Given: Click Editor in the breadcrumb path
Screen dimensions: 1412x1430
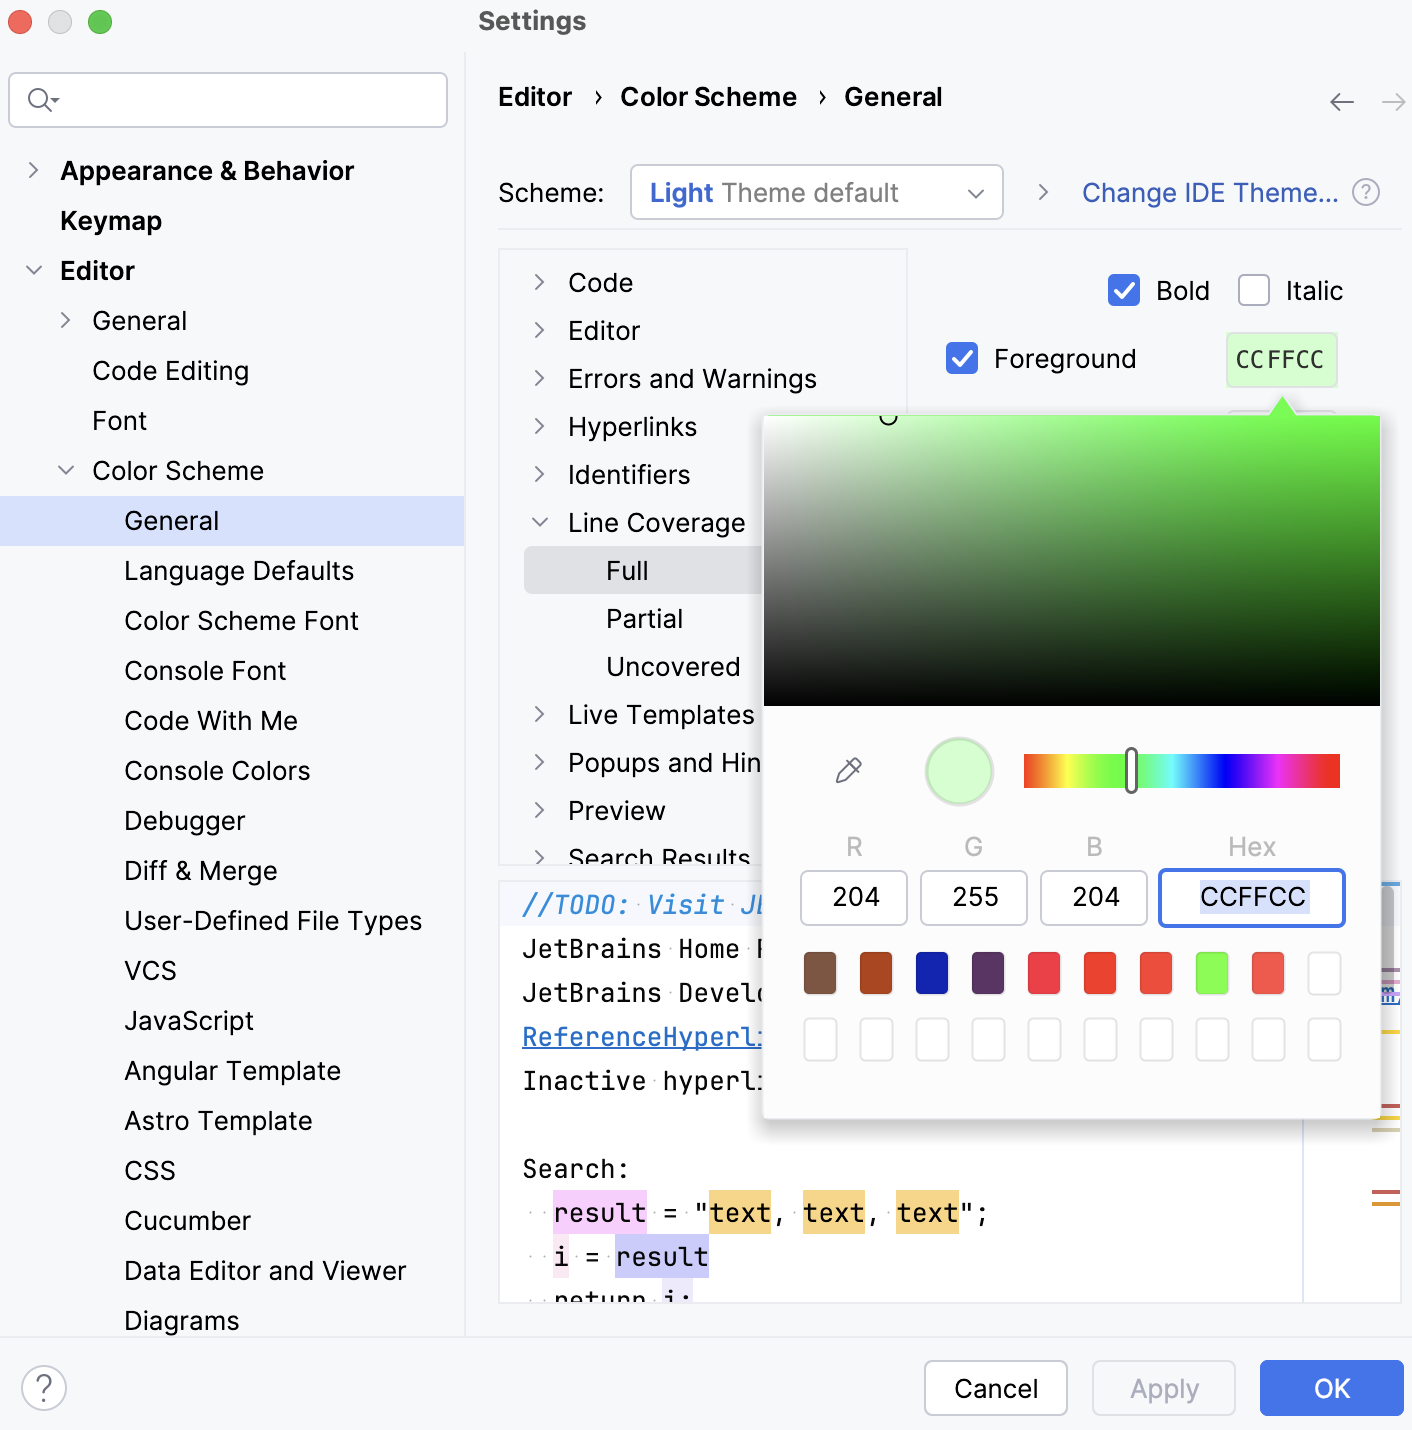Looking at the screenshot, I should pos(535,96).
